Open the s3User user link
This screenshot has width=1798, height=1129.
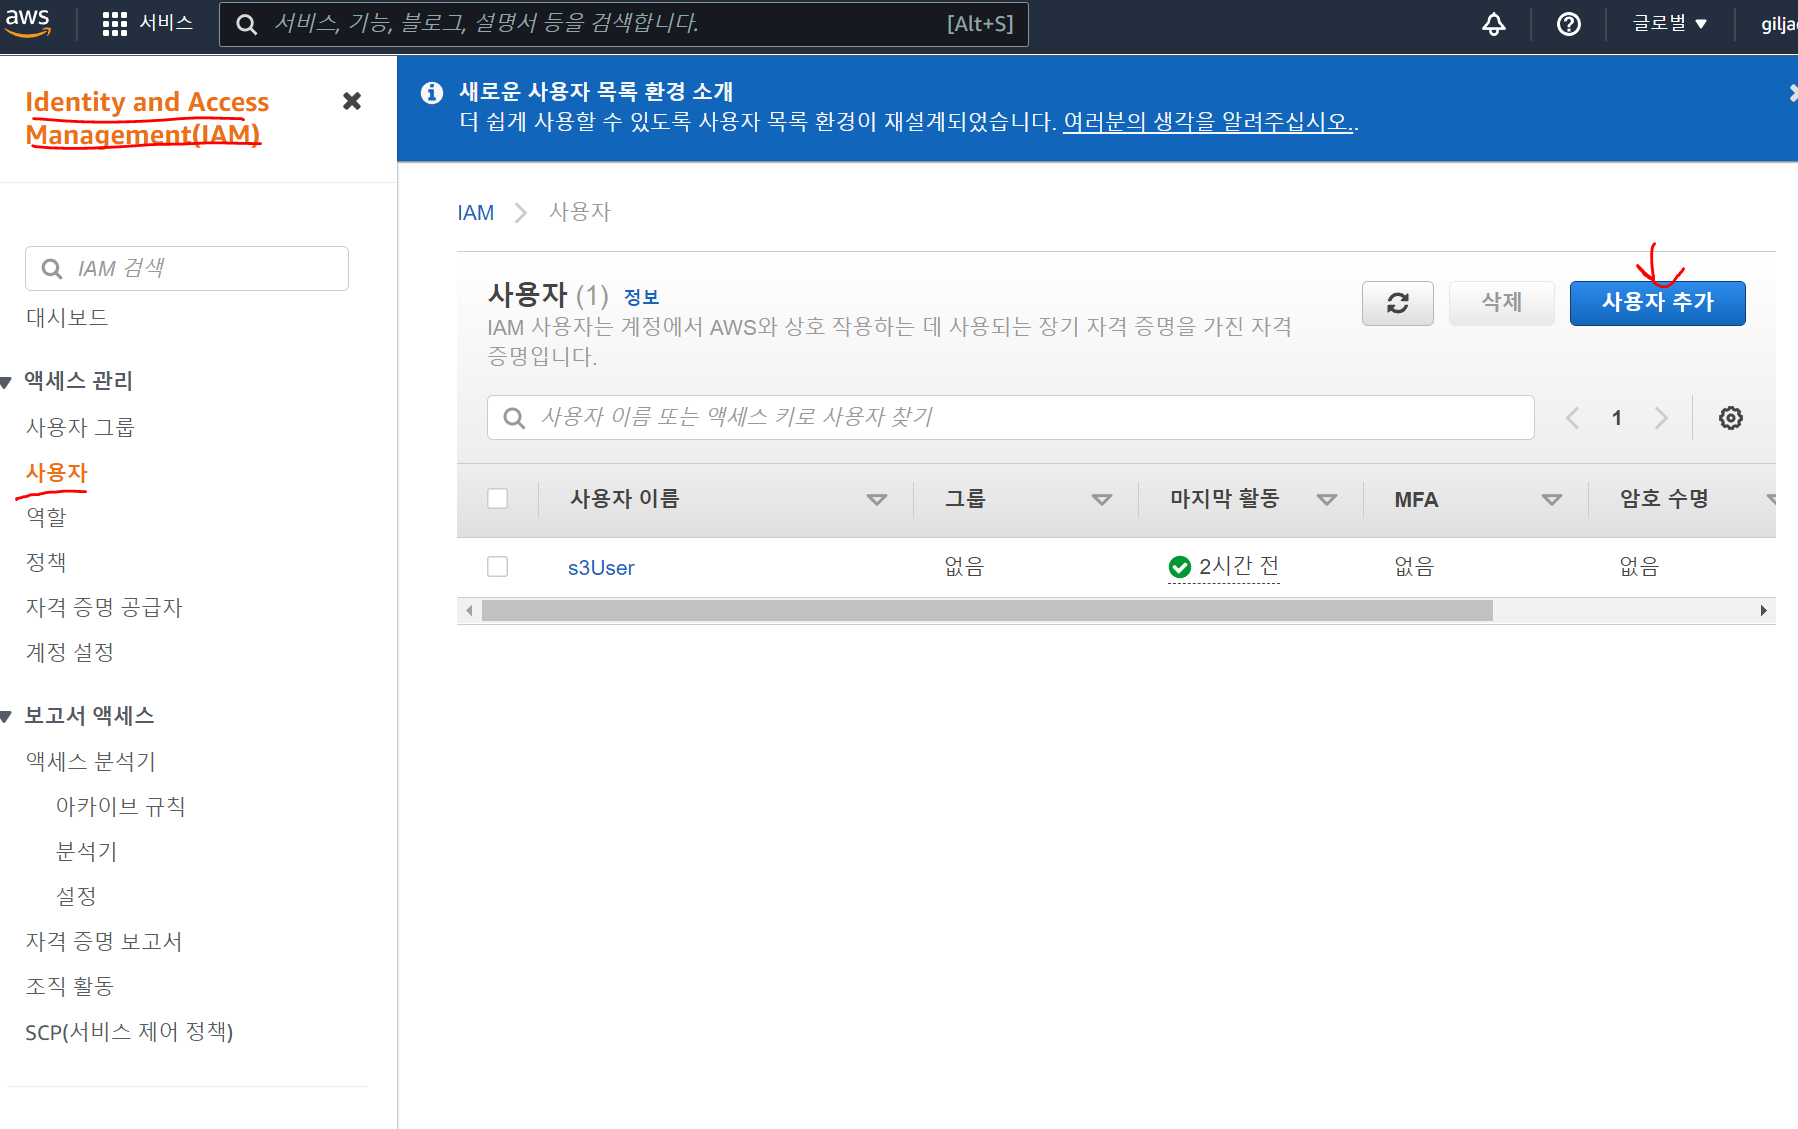point(601,568)
